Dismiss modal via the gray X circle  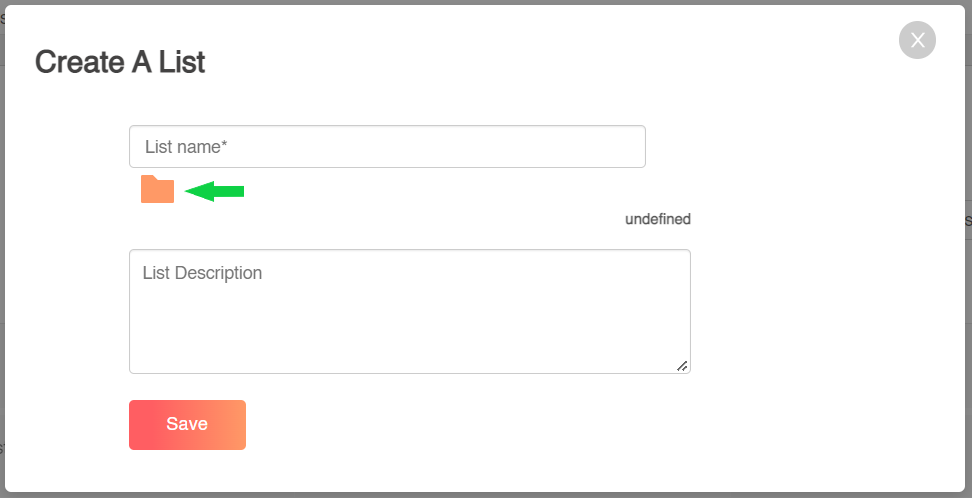point(917,40)
